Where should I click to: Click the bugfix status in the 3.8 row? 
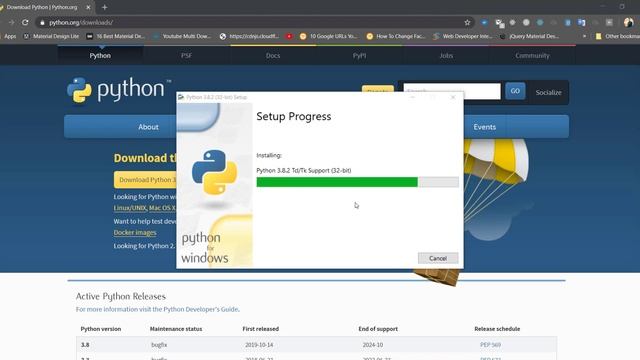pyautogui.click(x=159, y=345)
